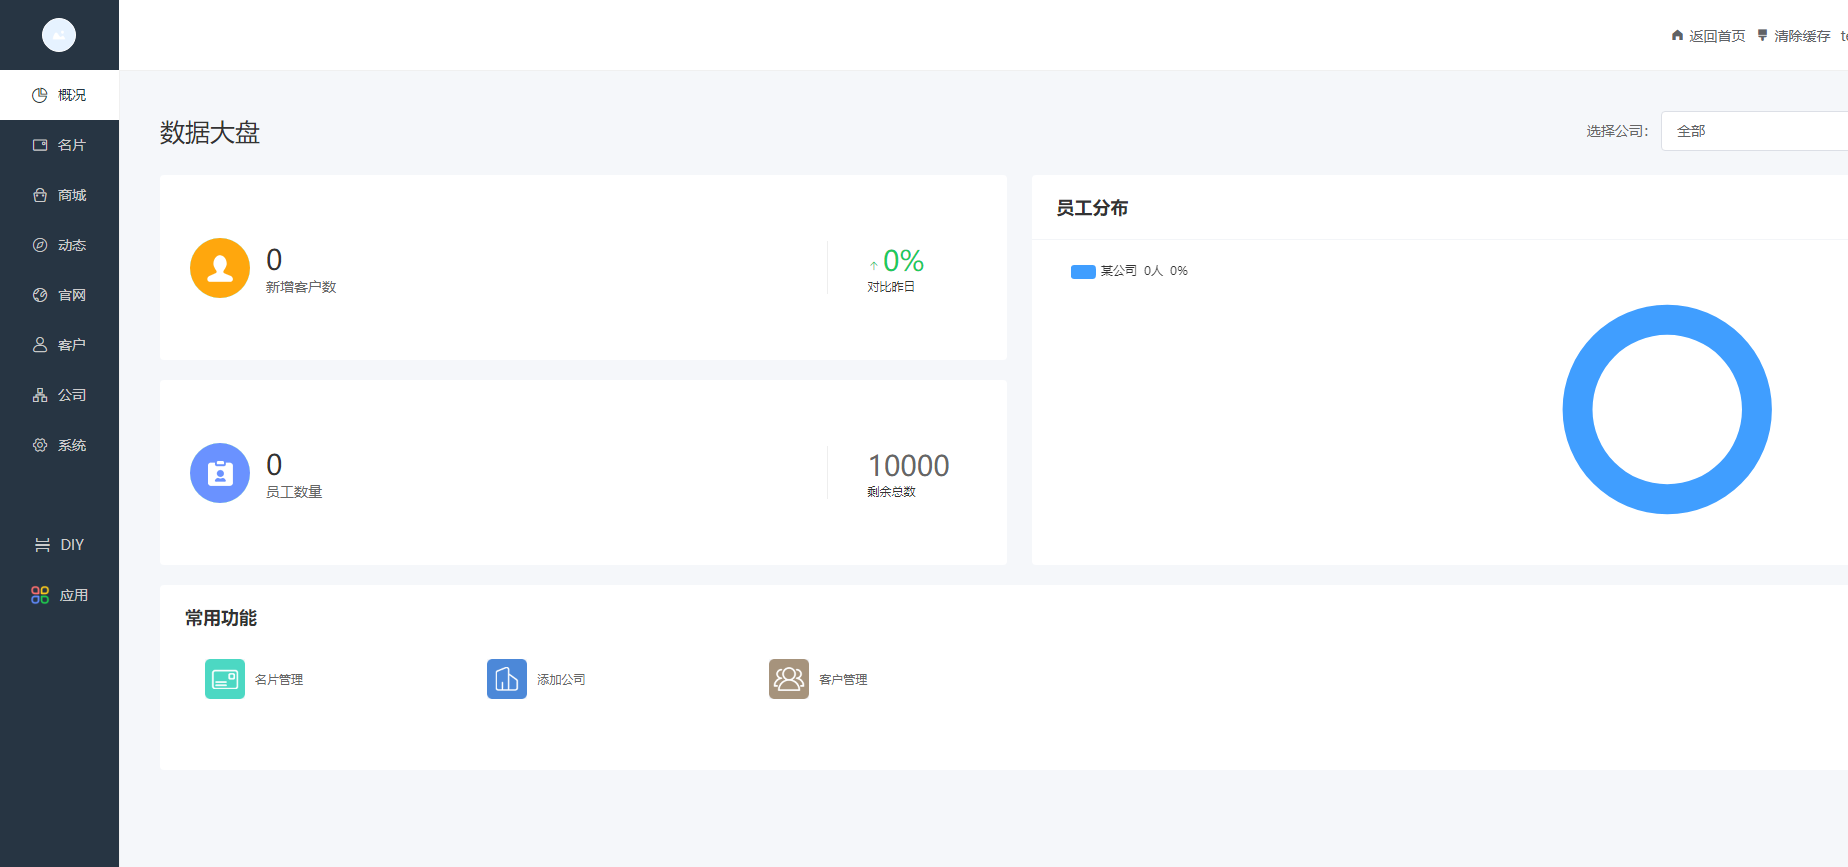This screenshot has height=867, width=1848.
Task: Click the 客户 person icon in sidebar
Action: [x=40, y=345]
